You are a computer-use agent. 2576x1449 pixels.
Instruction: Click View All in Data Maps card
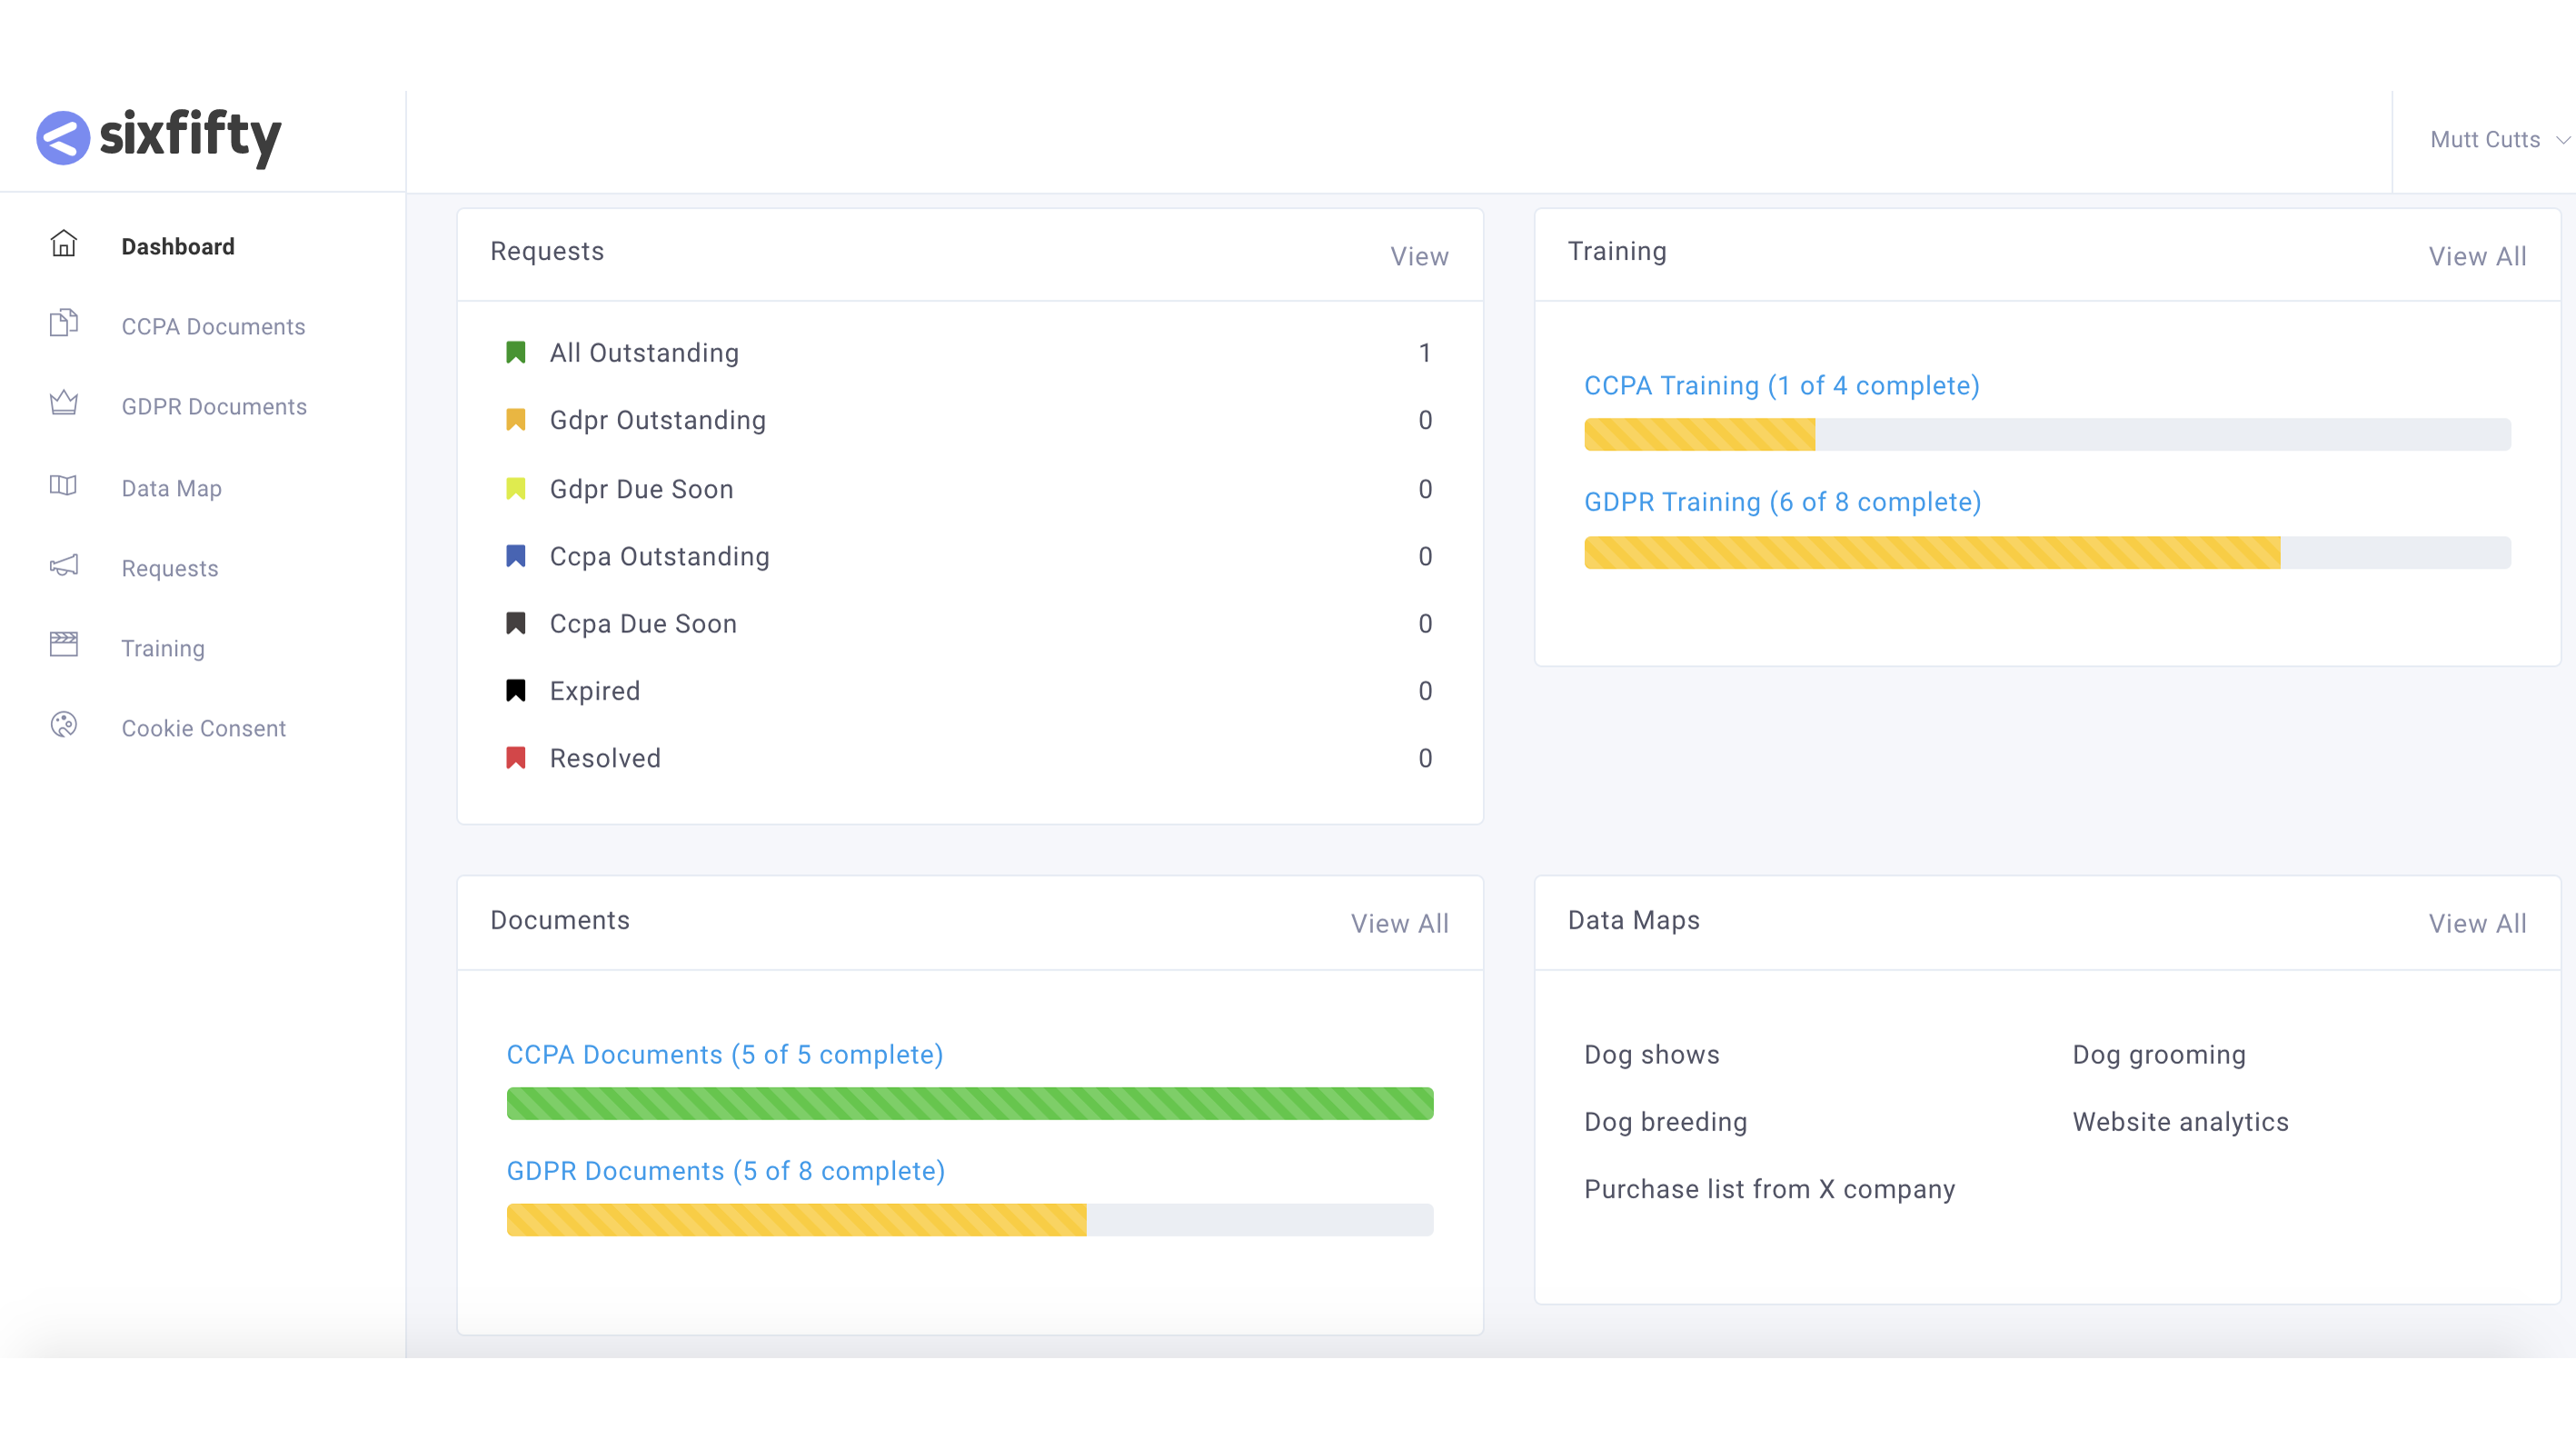[x=2477, y=924]
